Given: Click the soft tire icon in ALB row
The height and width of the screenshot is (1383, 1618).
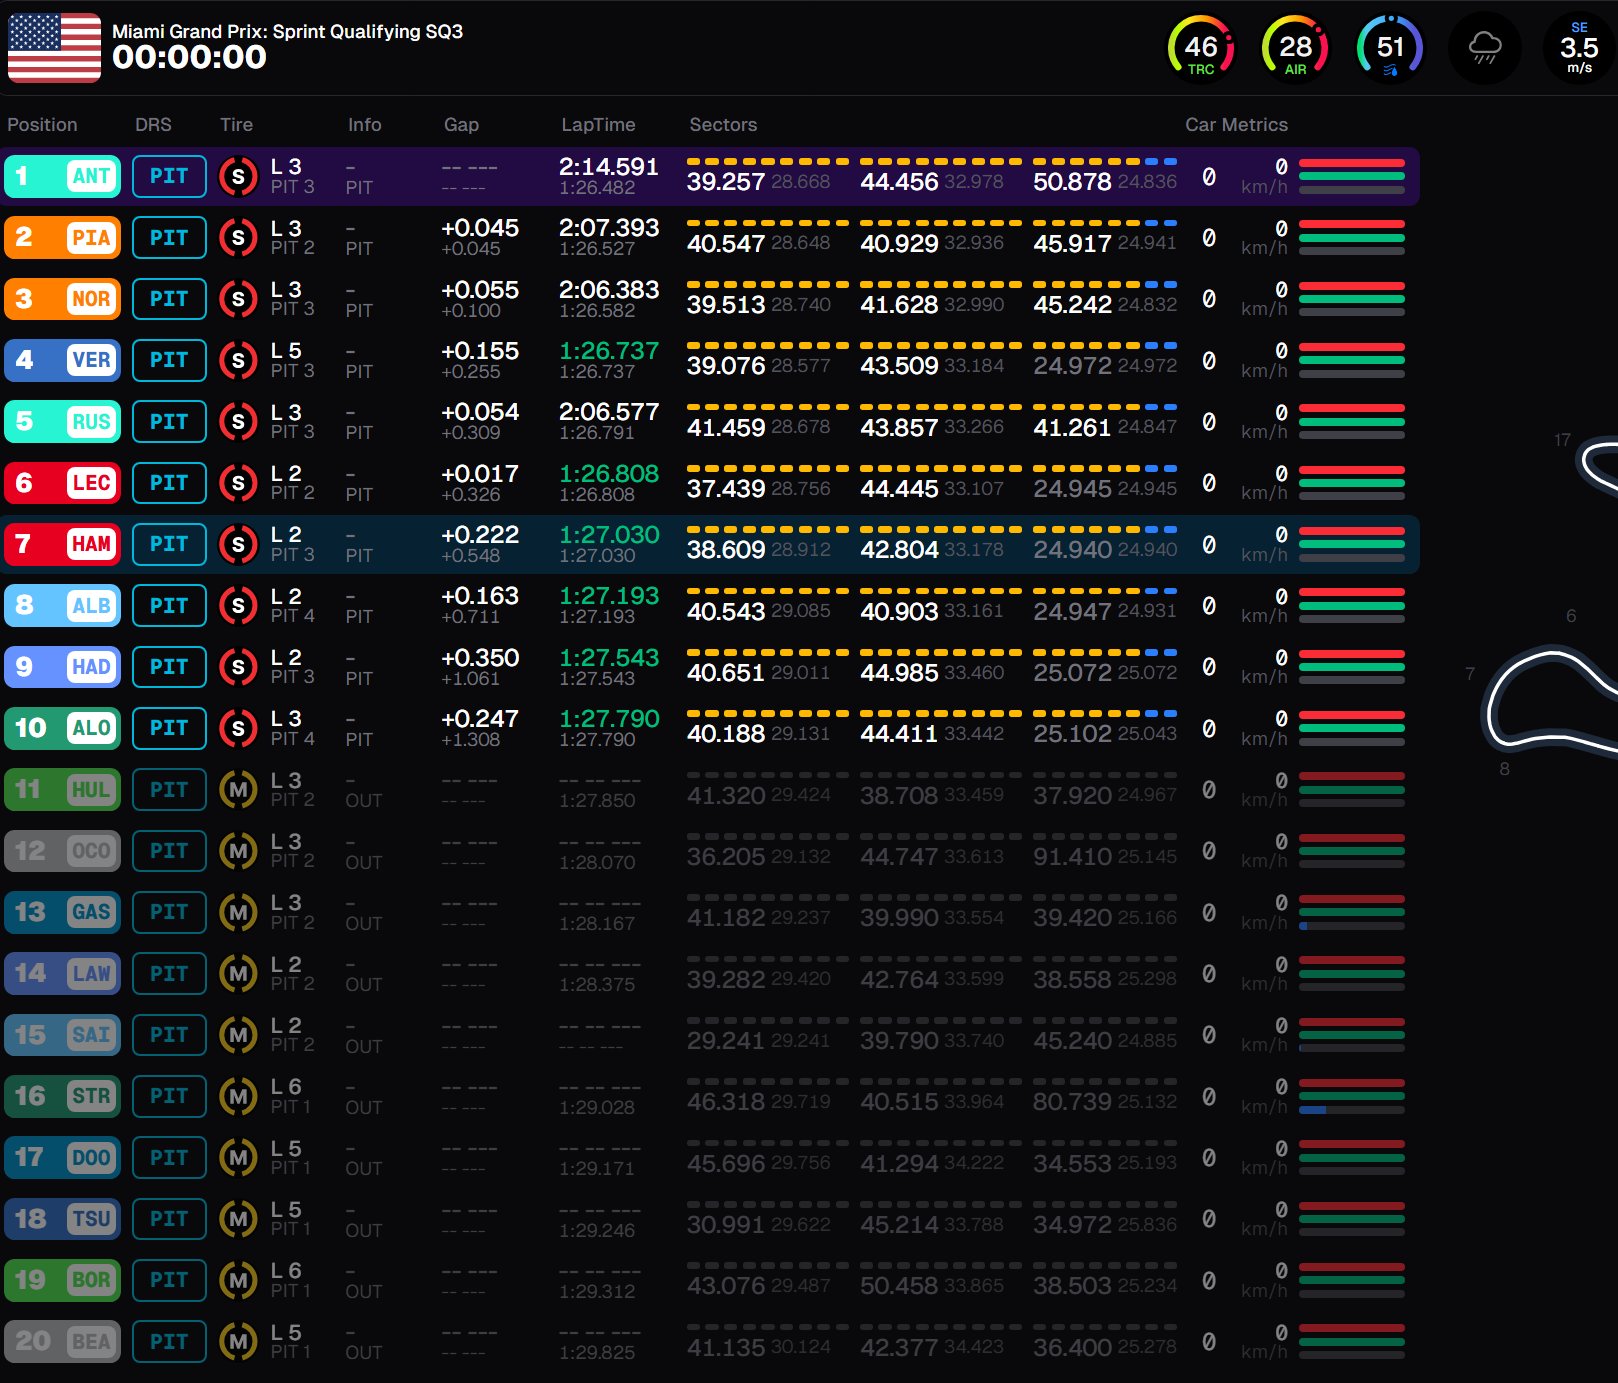Looking at the screenshot, I should coord(238,605).
